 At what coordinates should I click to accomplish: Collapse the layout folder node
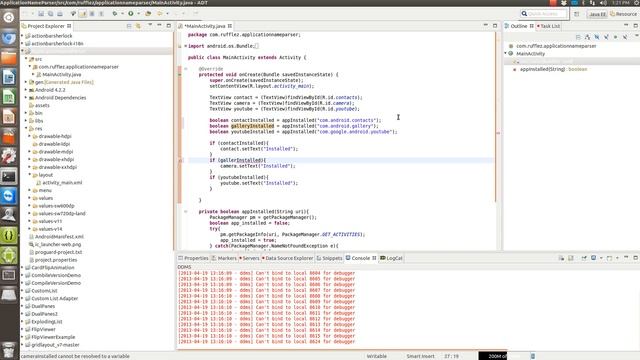click(30, 175)
